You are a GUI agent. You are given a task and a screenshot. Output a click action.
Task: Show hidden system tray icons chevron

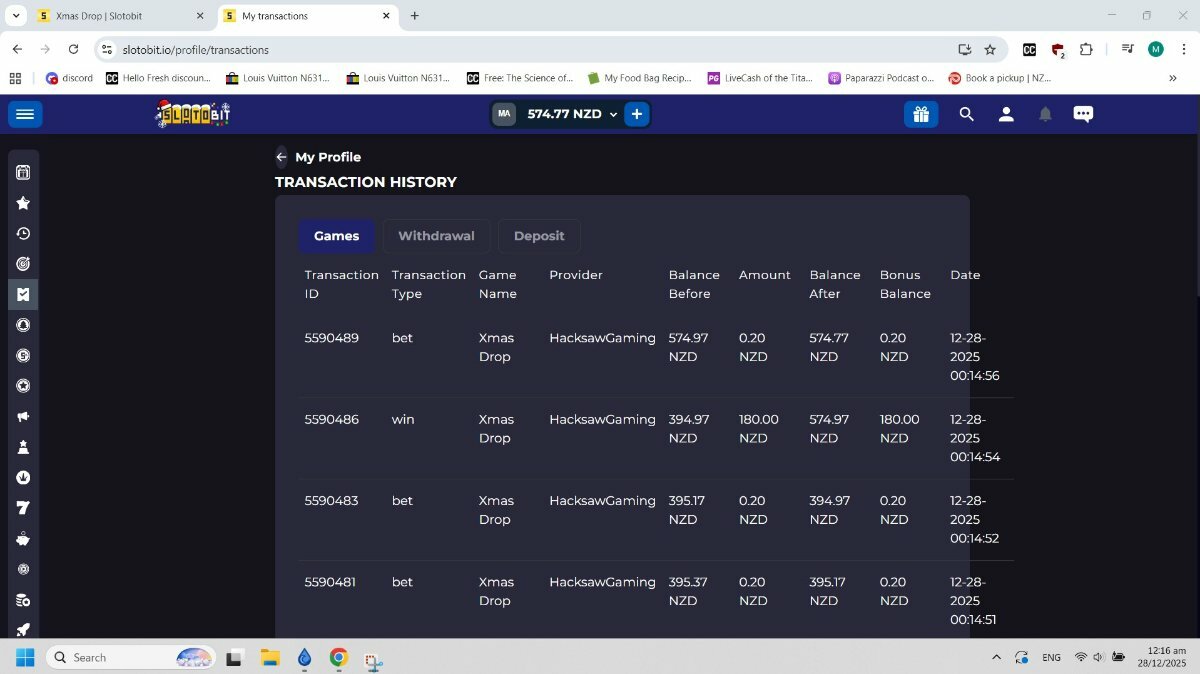(x=996, y=657)
